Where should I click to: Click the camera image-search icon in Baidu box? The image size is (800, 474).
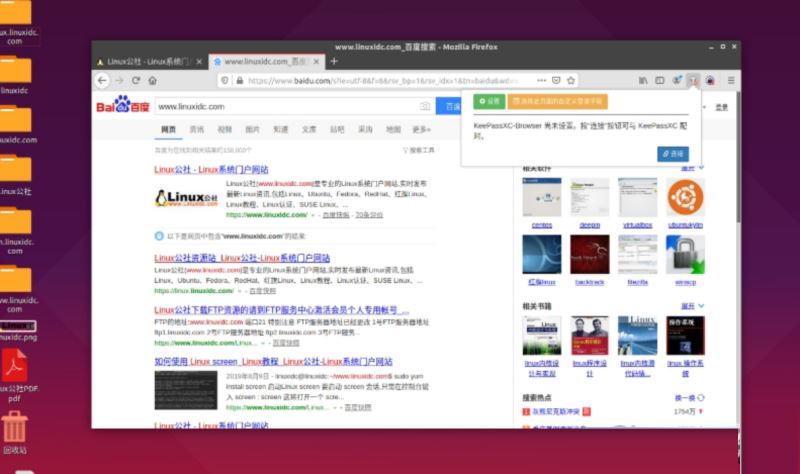424,107
